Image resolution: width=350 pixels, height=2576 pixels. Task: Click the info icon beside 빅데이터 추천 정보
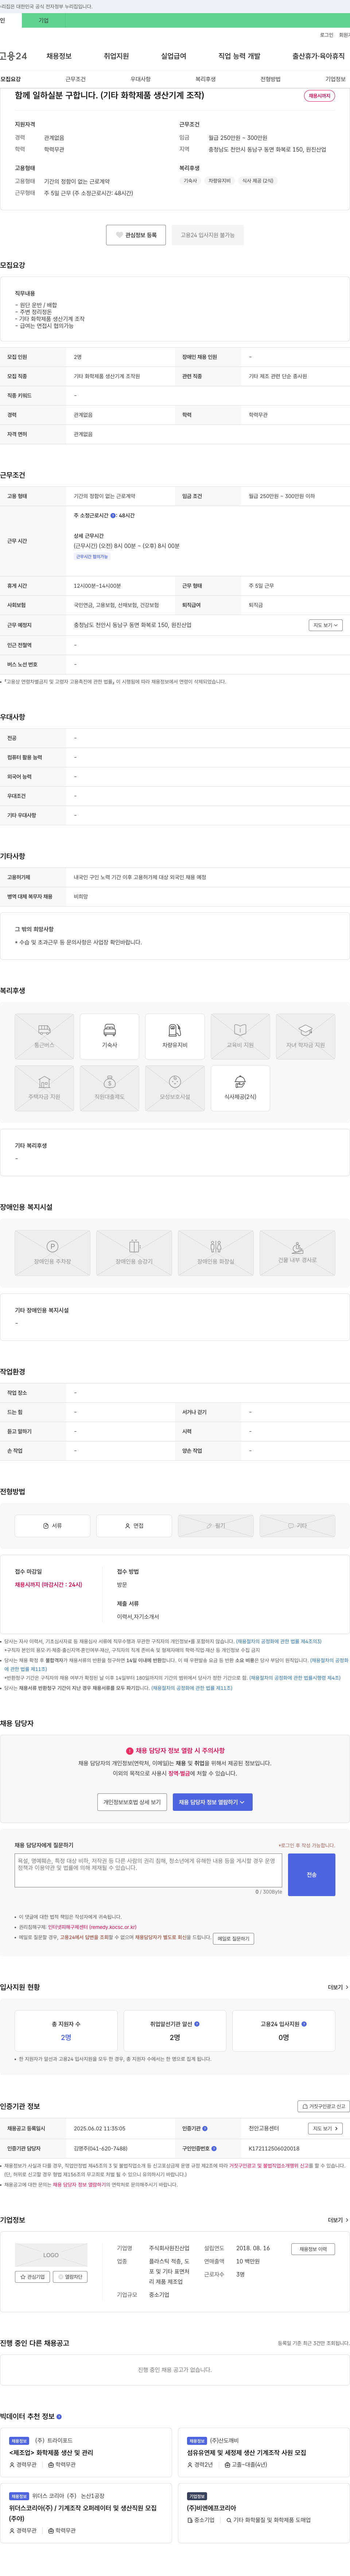click(59, 2417)
